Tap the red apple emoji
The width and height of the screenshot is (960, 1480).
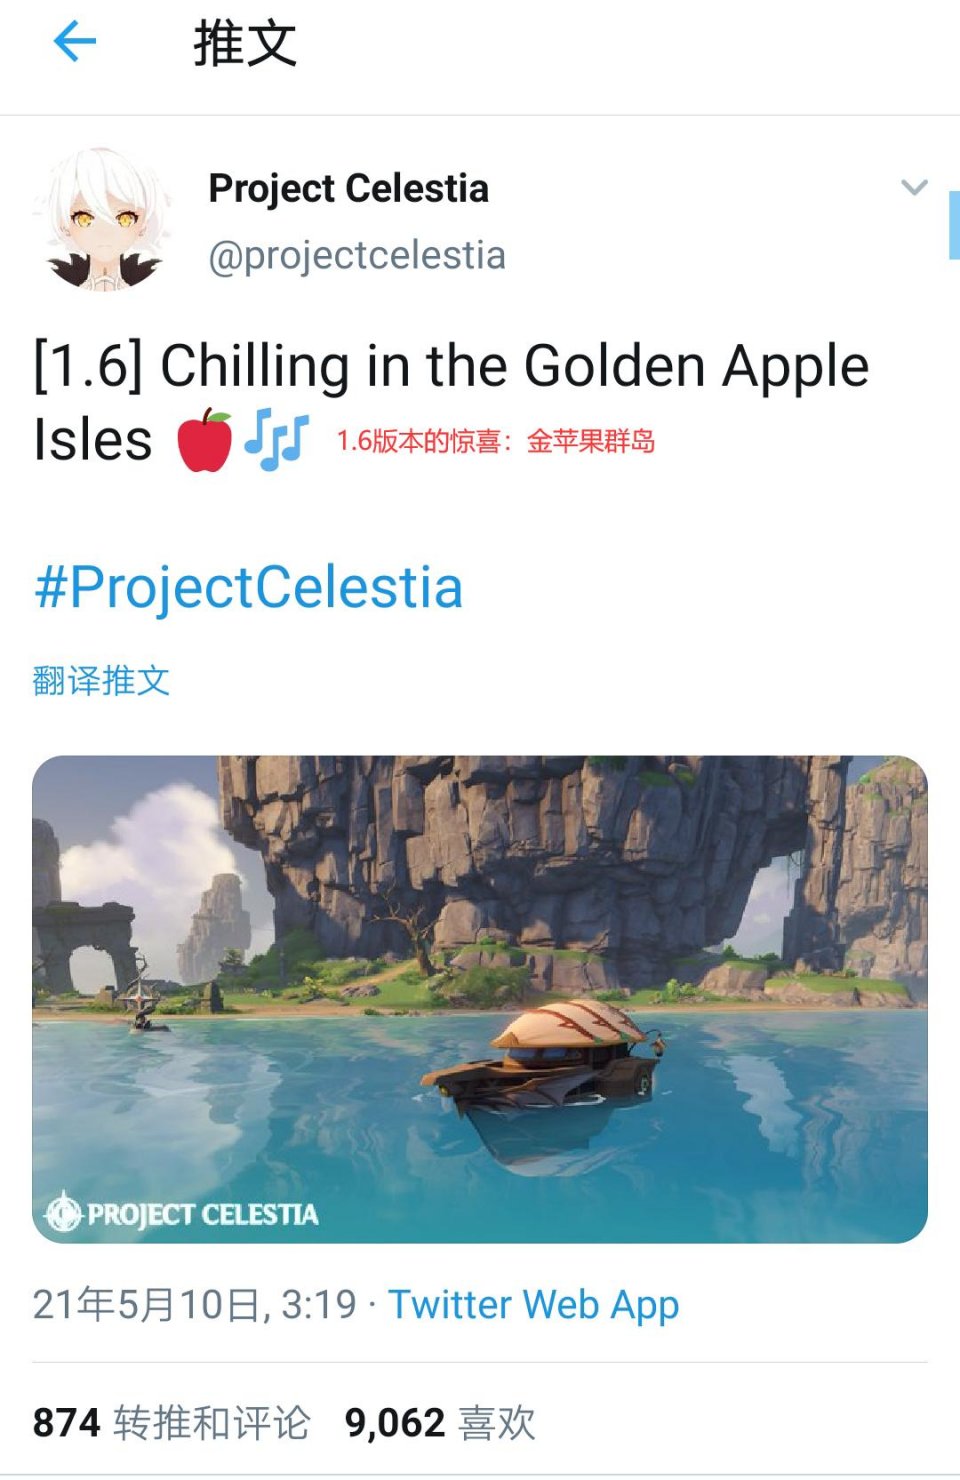point(205,439)
